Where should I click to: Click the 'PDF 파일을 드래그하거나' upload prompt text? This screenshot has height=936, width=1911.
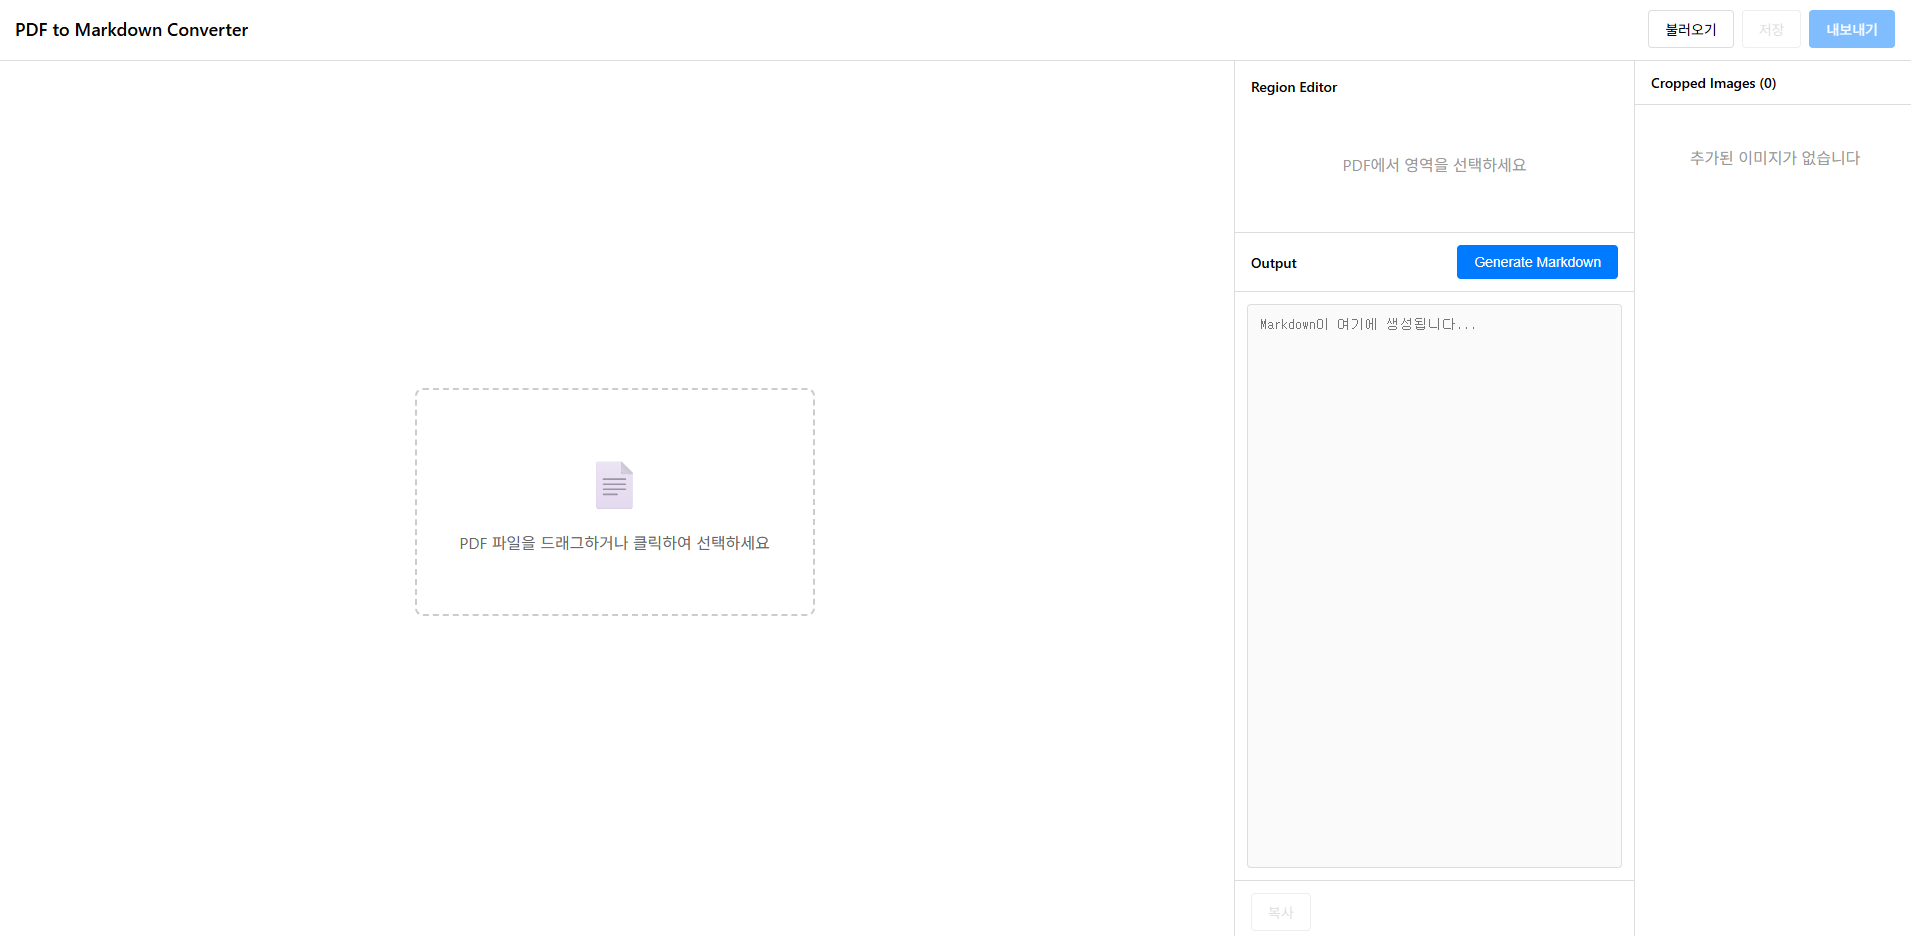click(614, 543)
